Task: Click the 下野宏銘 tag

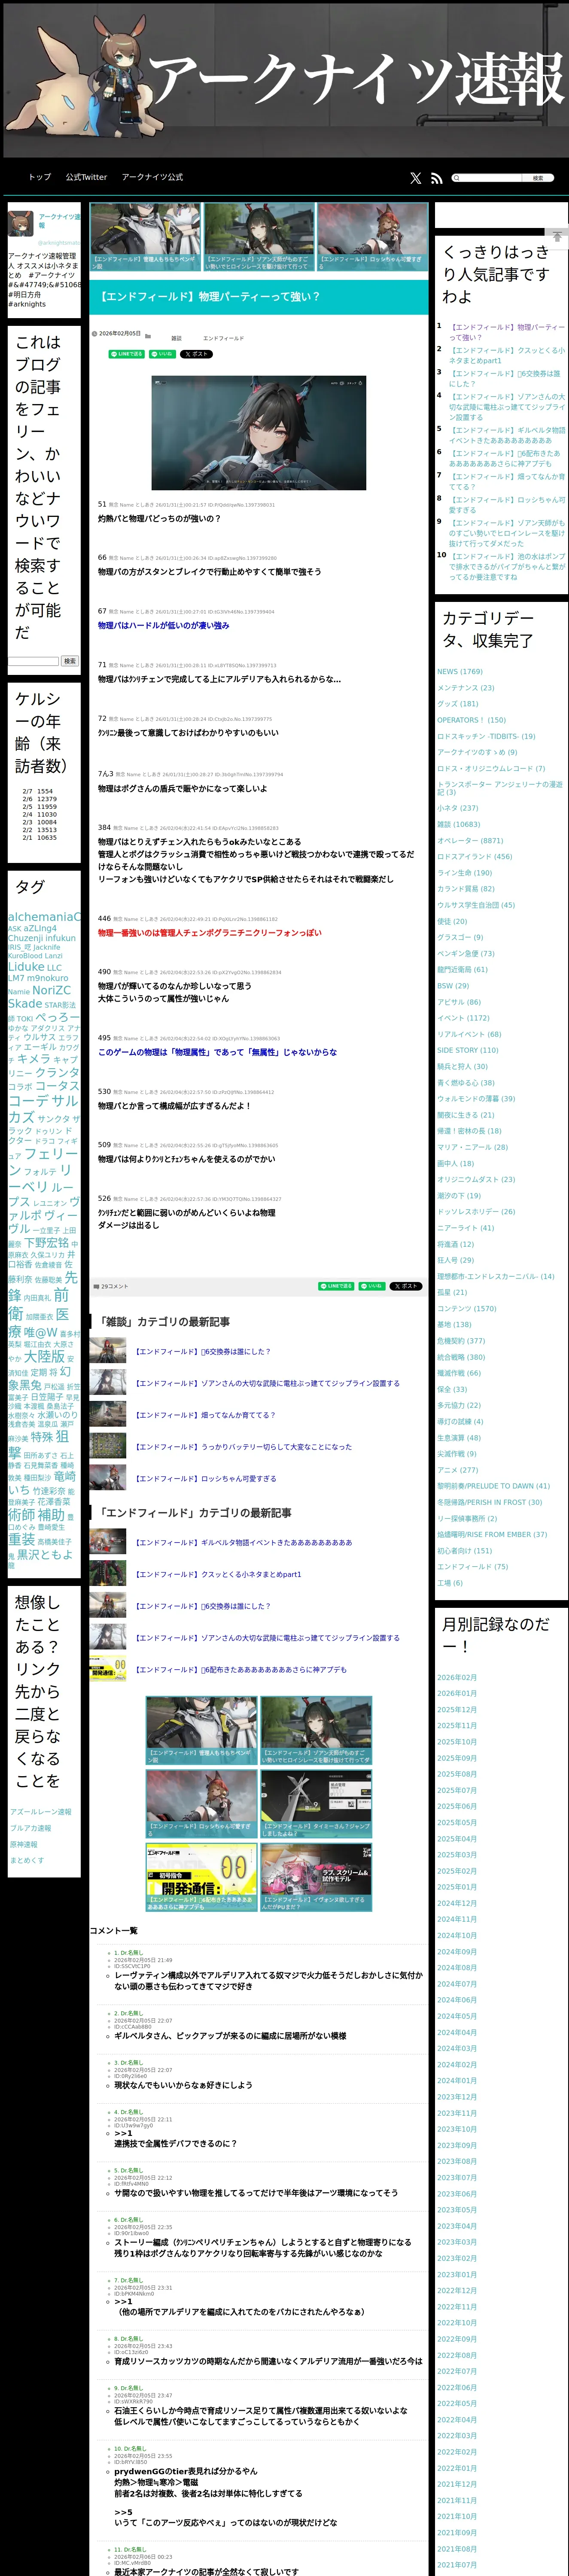Action: pyautogui.click(x=46, y=1242)
